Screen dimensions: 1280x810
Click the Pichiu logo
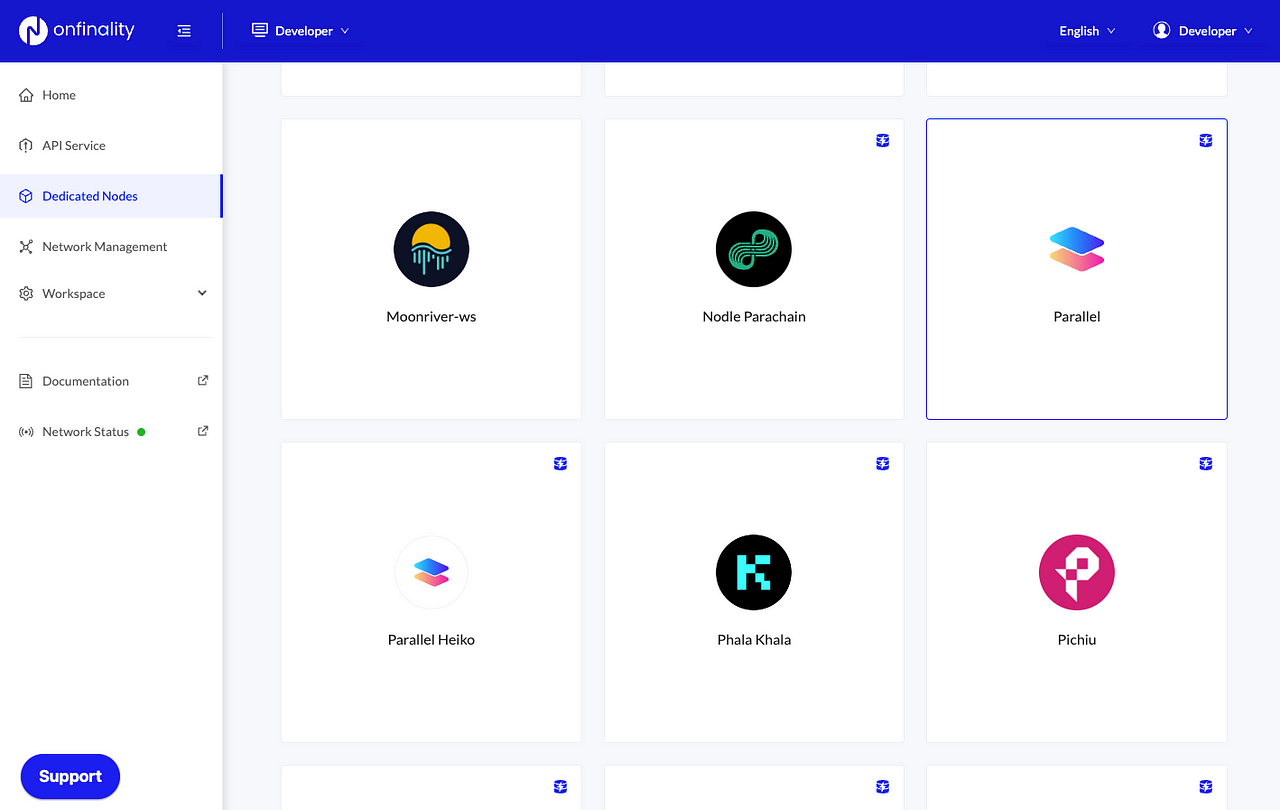pyautogui.click(x=1077, y=572)
